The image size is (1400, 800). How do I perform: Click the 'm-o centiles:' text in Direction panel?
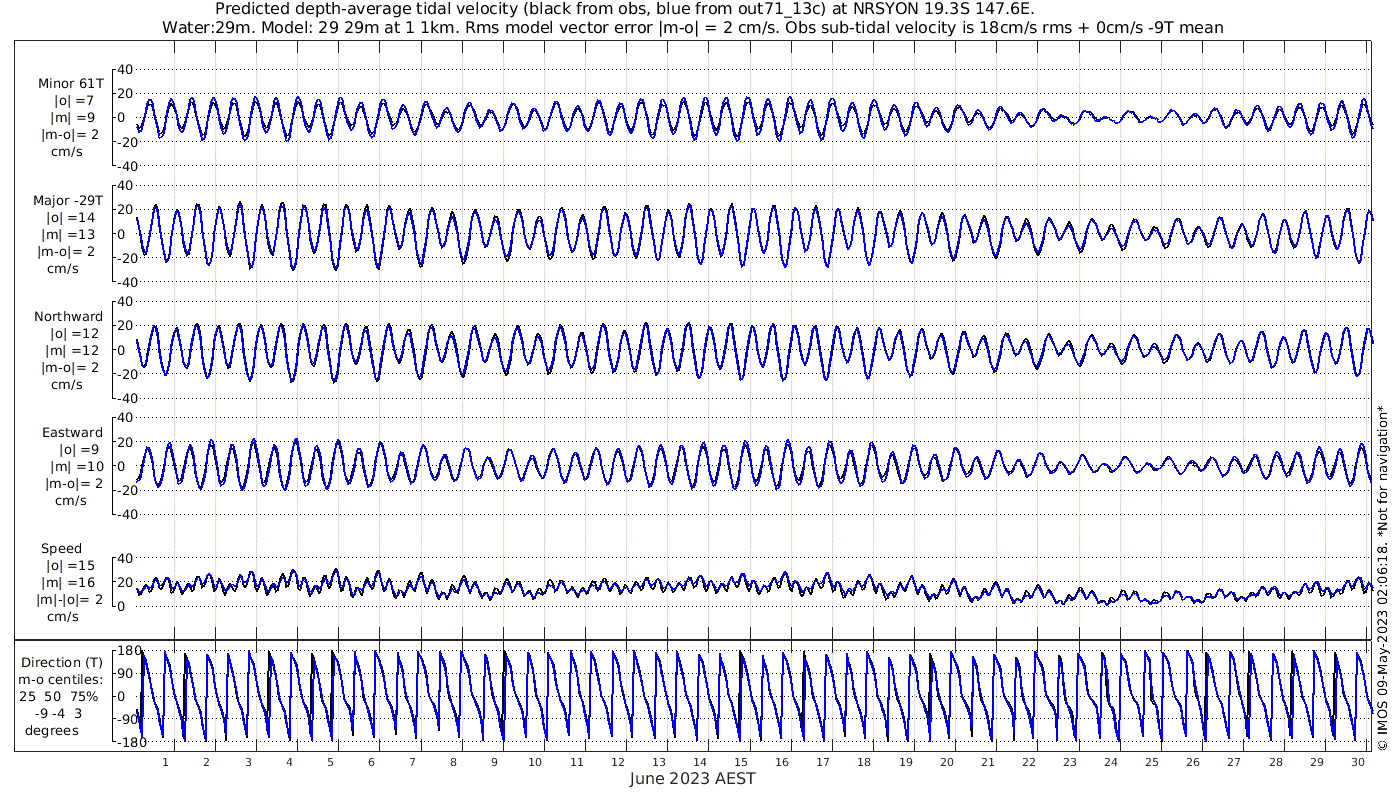[62, 680]
